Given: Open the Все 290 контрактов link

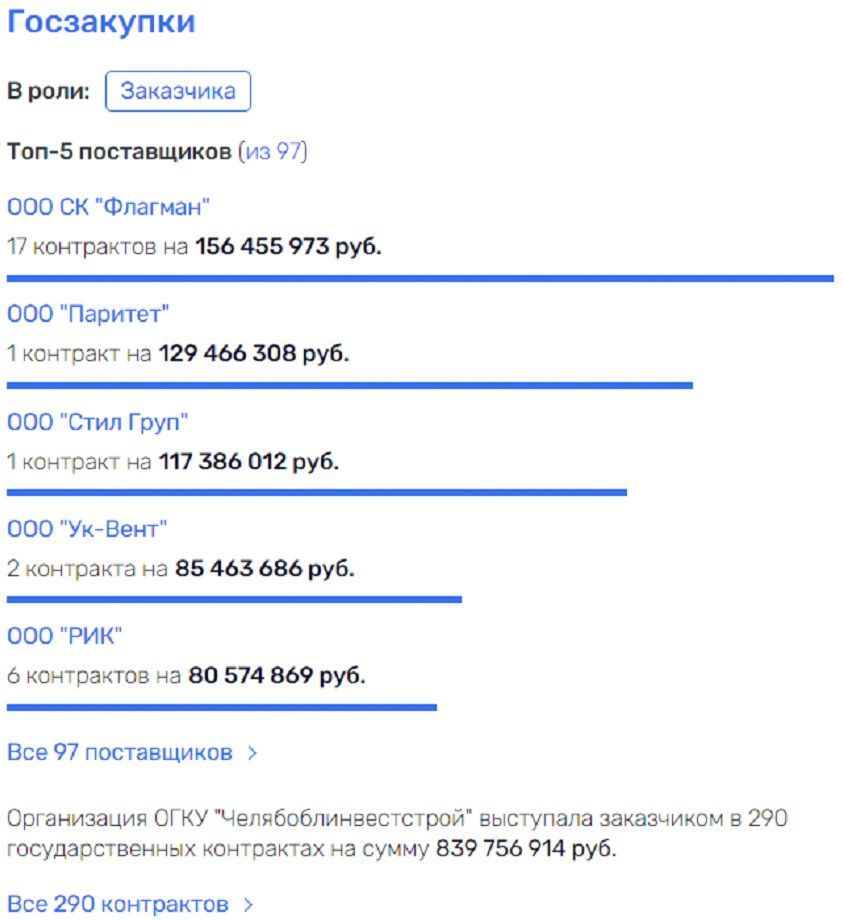Looking at the screenshot, I should coord(117,904).
